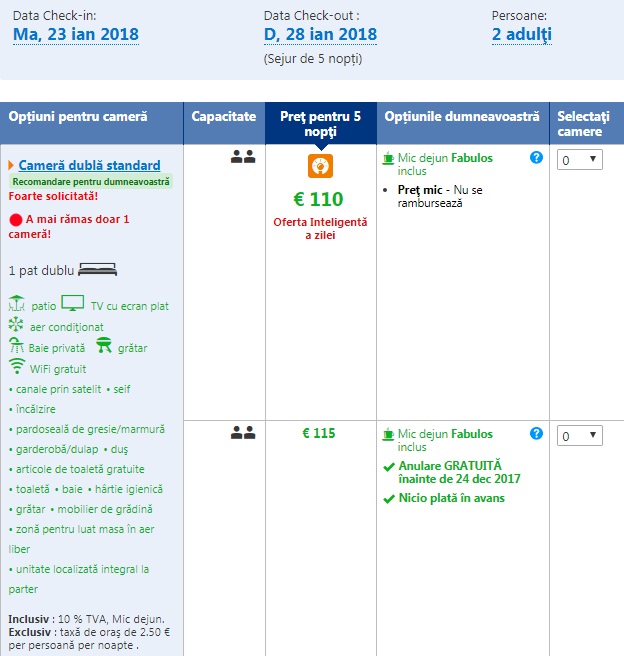Click the breakfast cup icon in first offer
This screenshot has height=656, width=624.
[x=388, y=158]
